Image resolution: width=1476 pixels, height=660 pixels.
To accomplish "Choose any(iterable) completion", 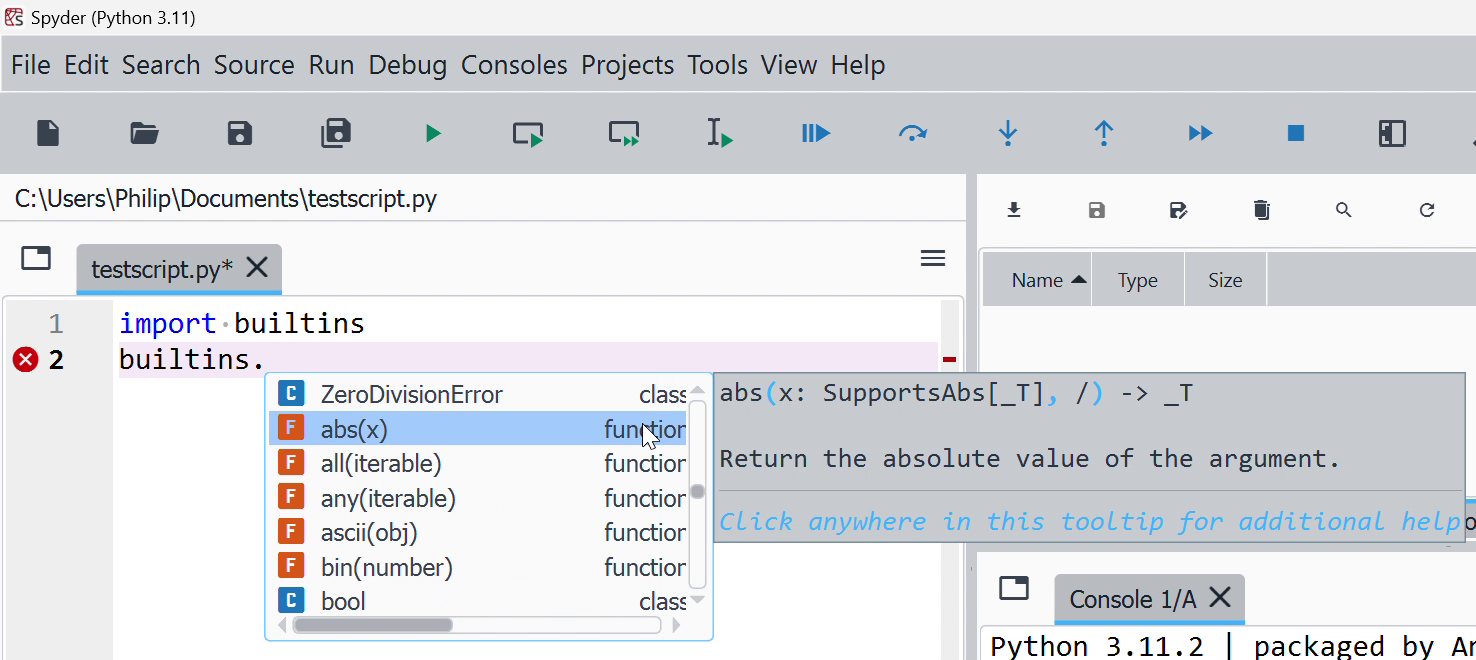I will click(x=478, y=498).
